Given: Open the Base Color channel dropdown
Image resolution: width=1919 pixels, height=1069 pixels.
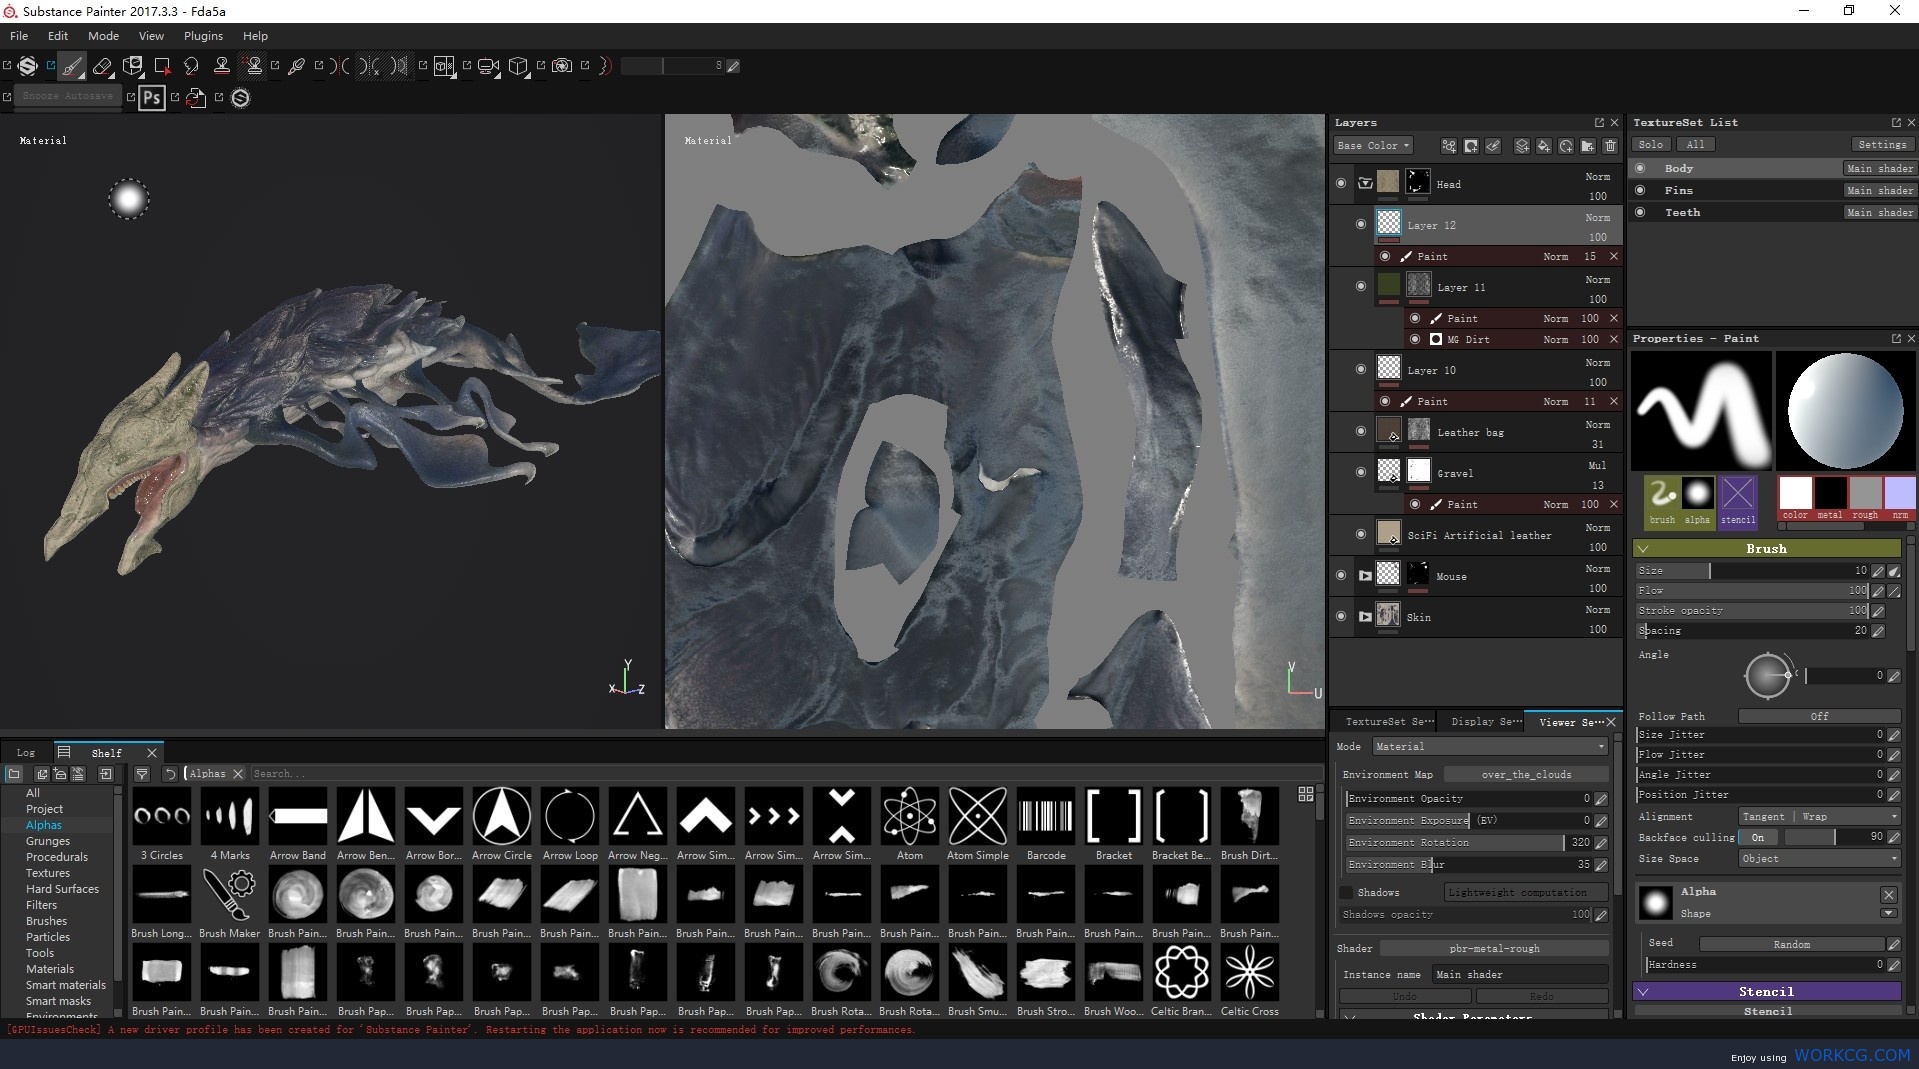Looking at the screenshot, I should point(1372,146).
